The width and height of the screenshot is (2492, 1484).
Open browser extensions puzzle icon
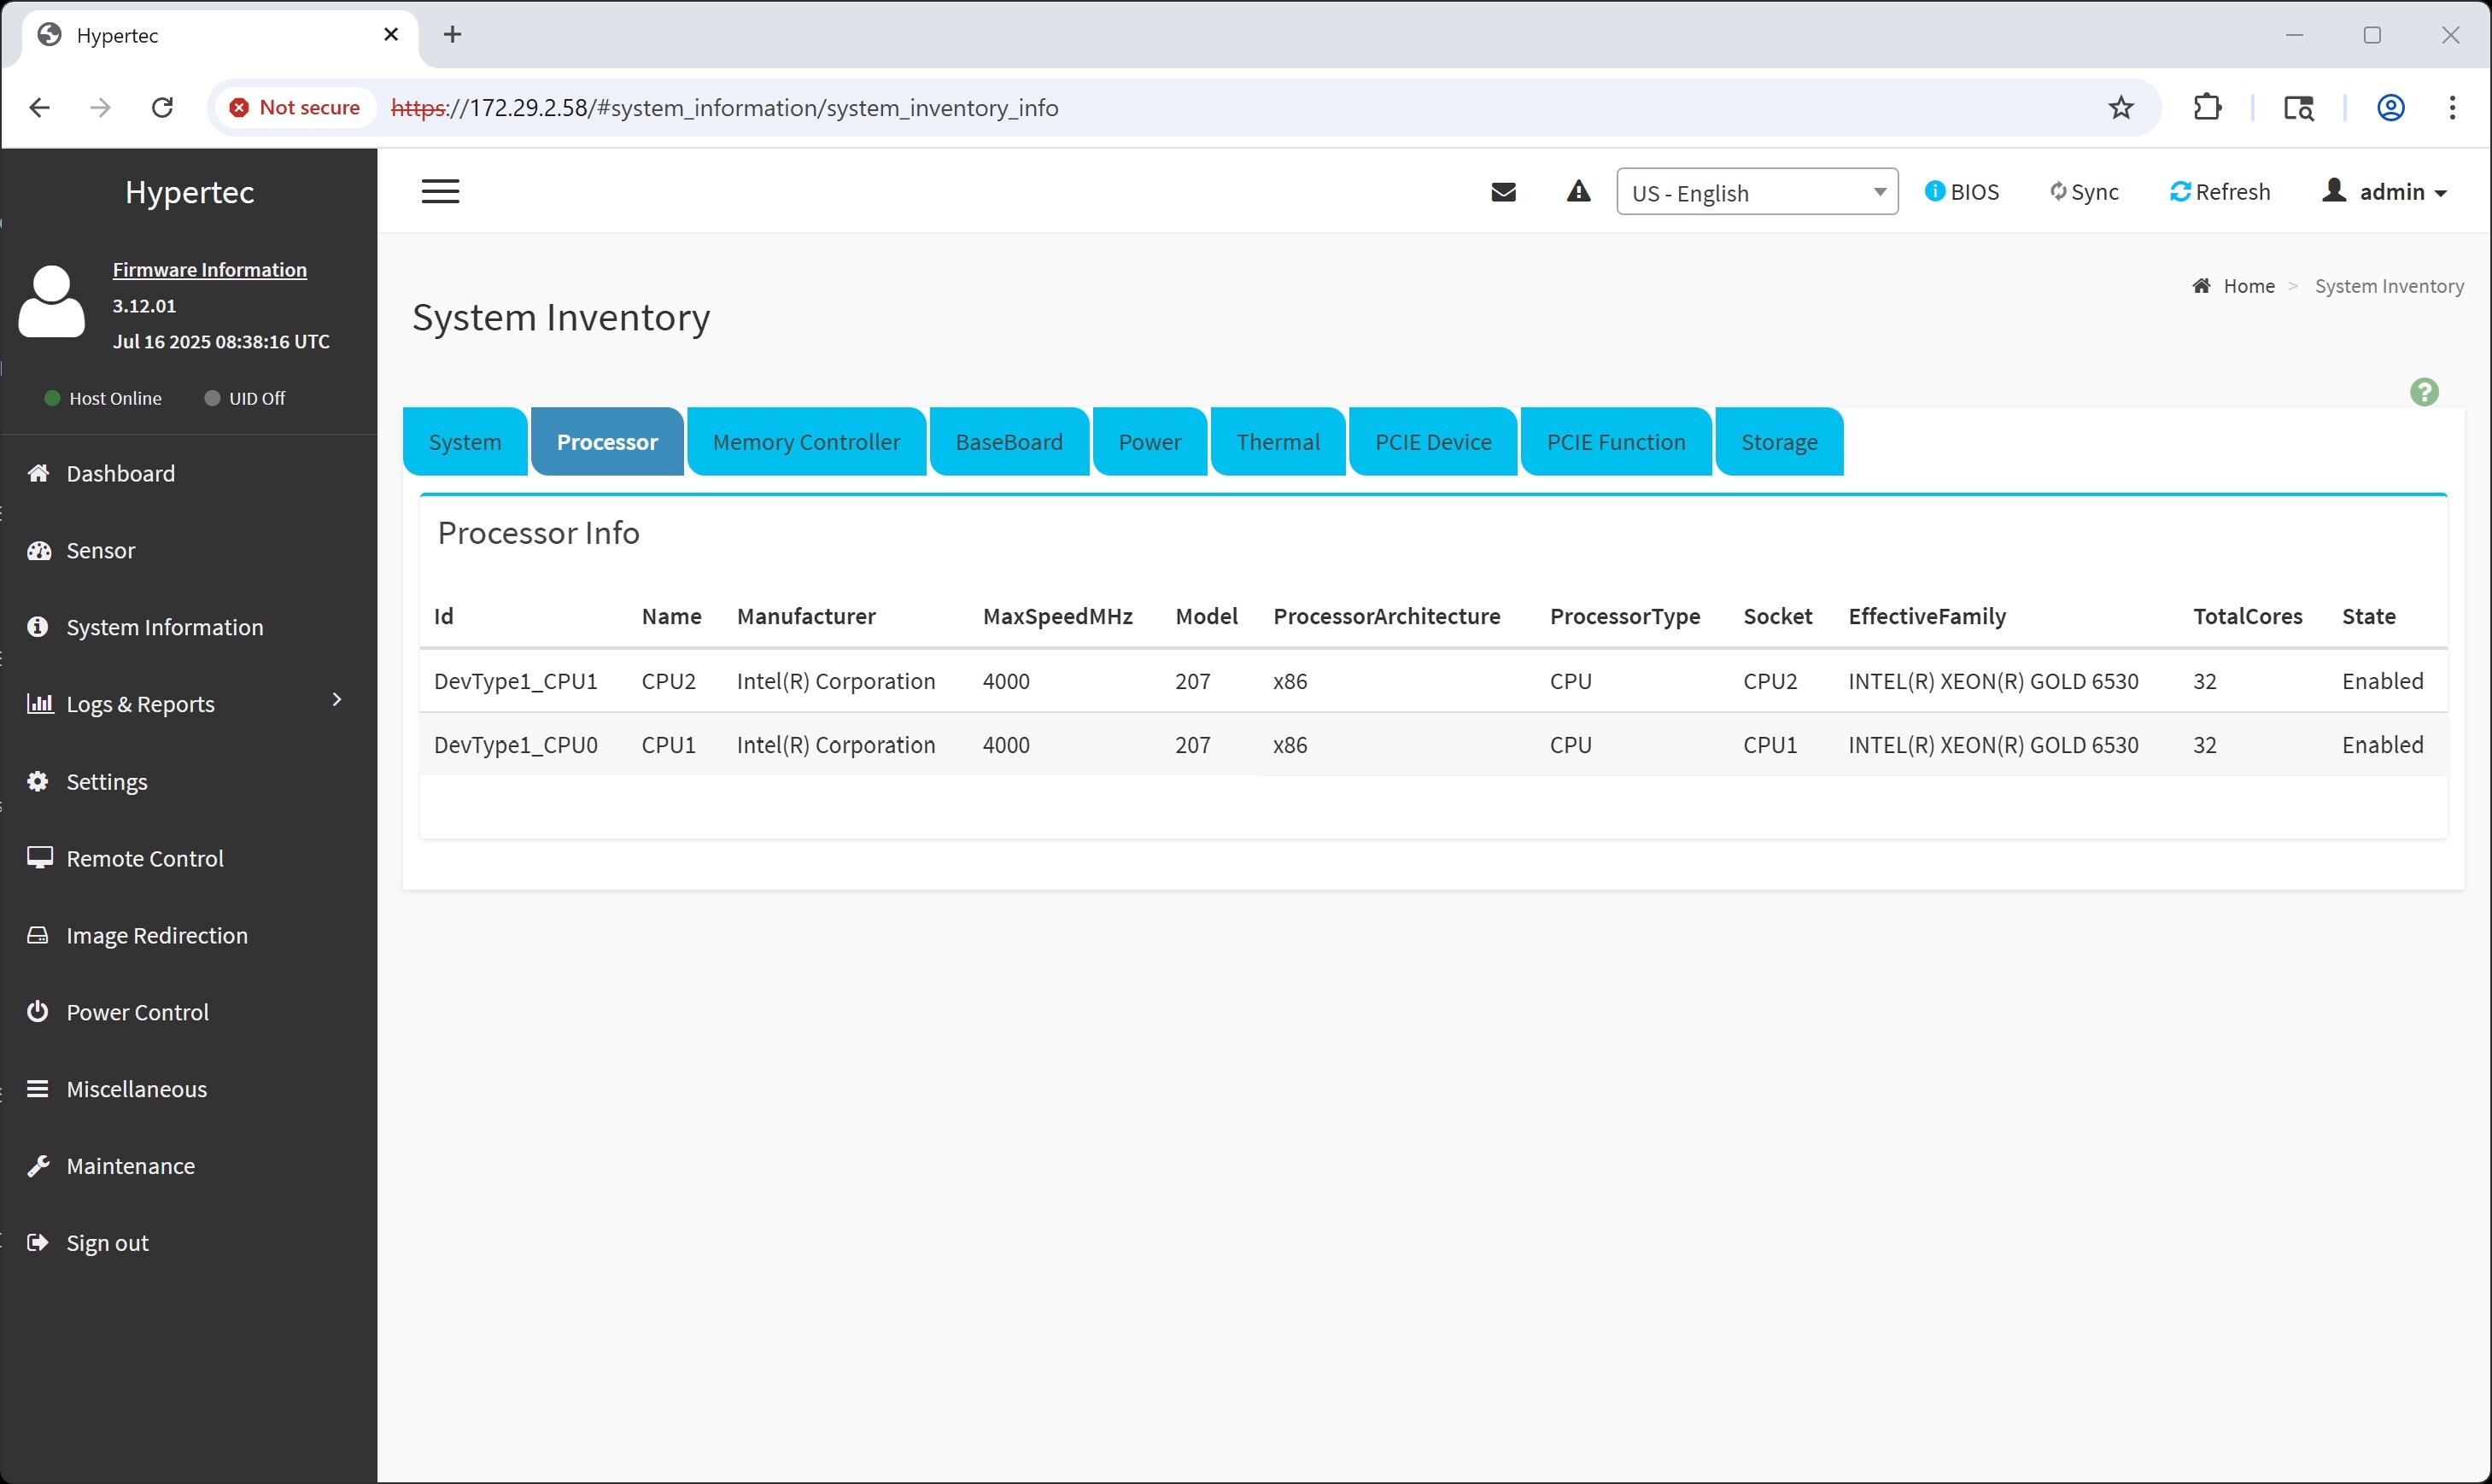click(x=2207, y=107)
